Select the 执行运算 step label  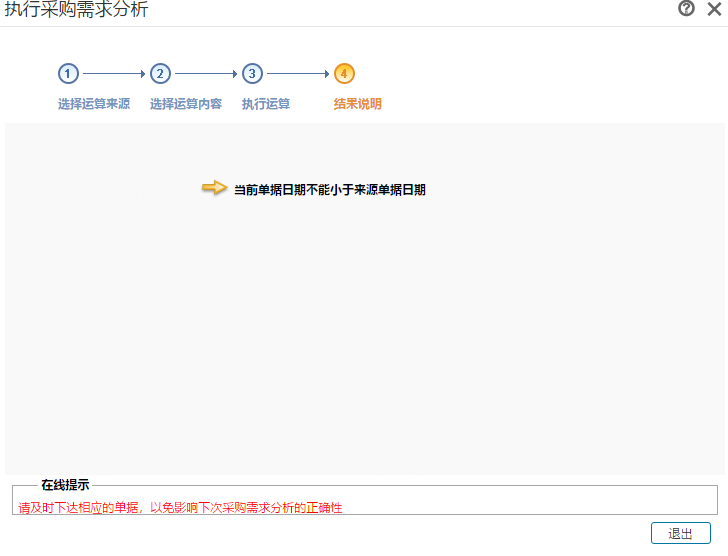266,104
